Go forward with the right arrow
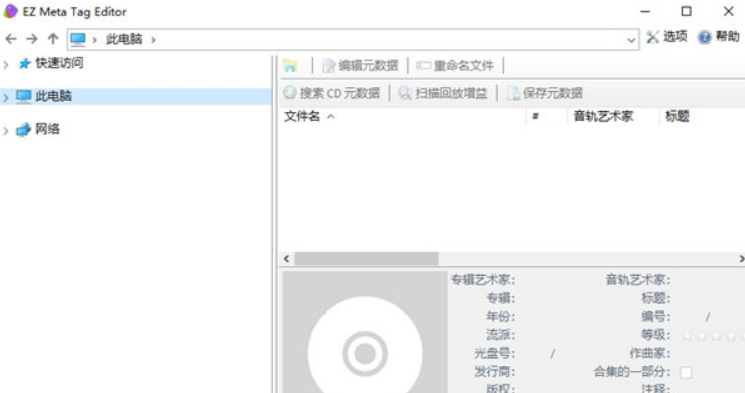The height and width of the screenshot is (393, 745). click(32, 39)
